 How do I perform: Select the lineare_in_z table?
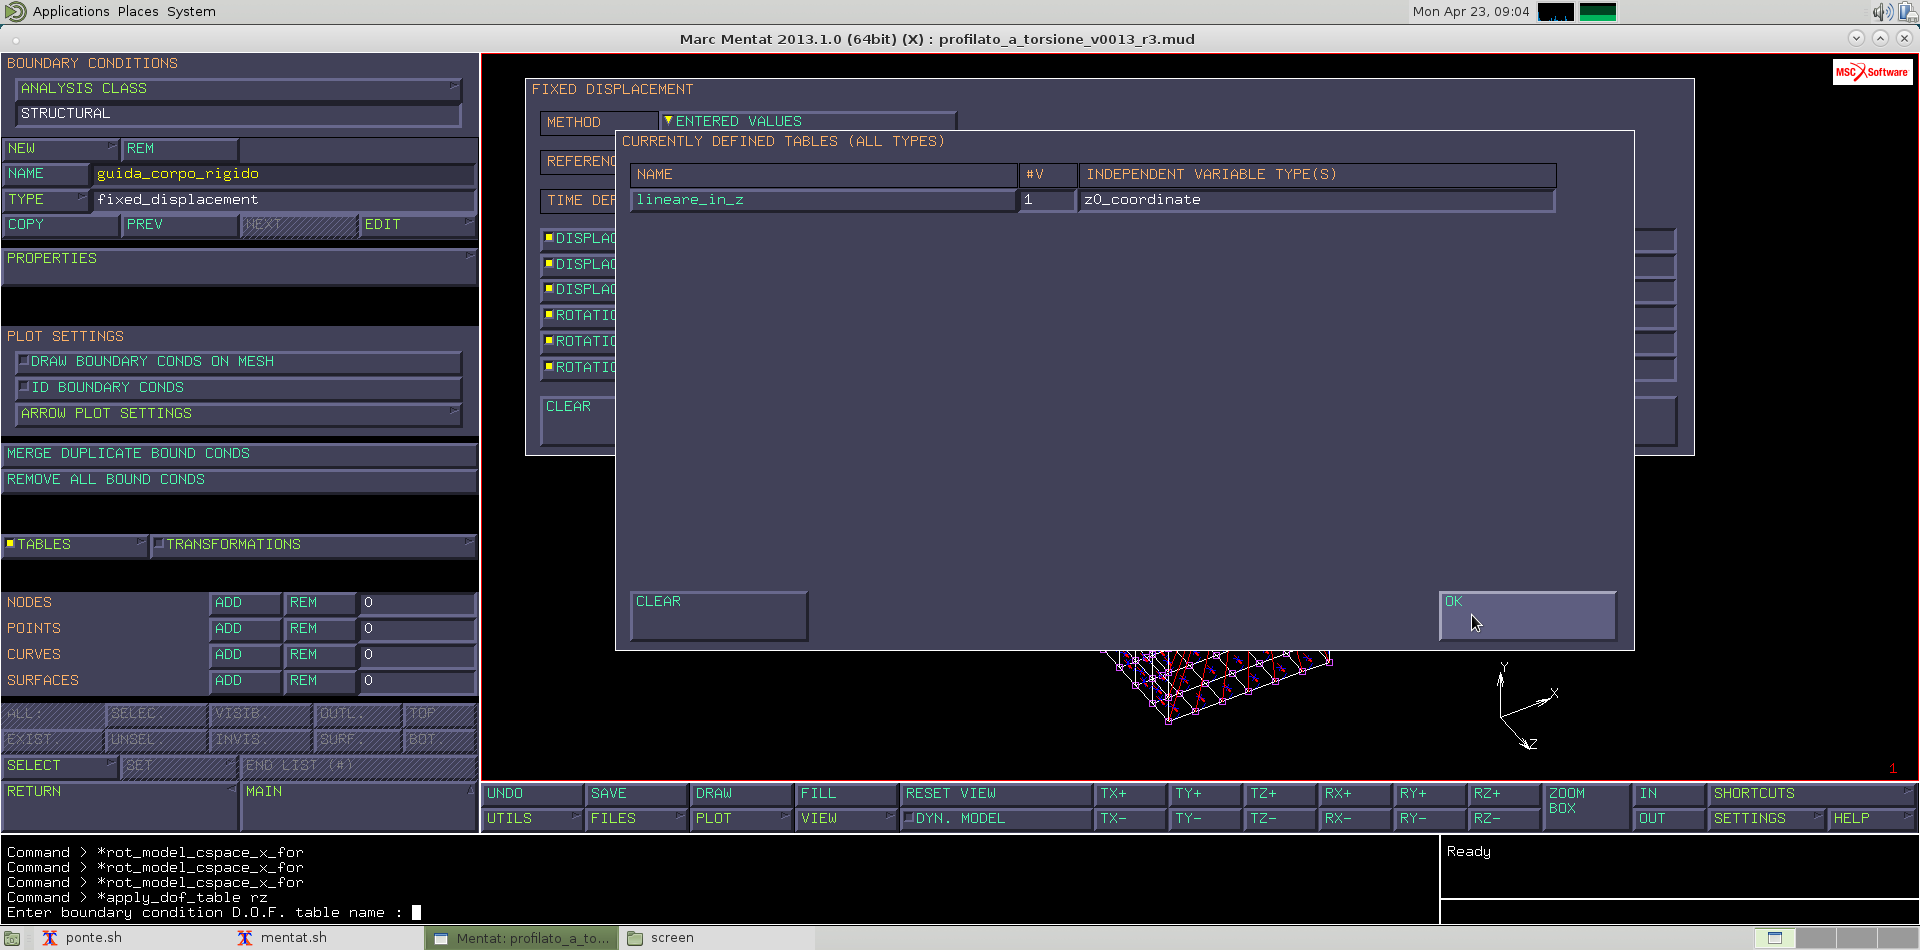point(824,200)
